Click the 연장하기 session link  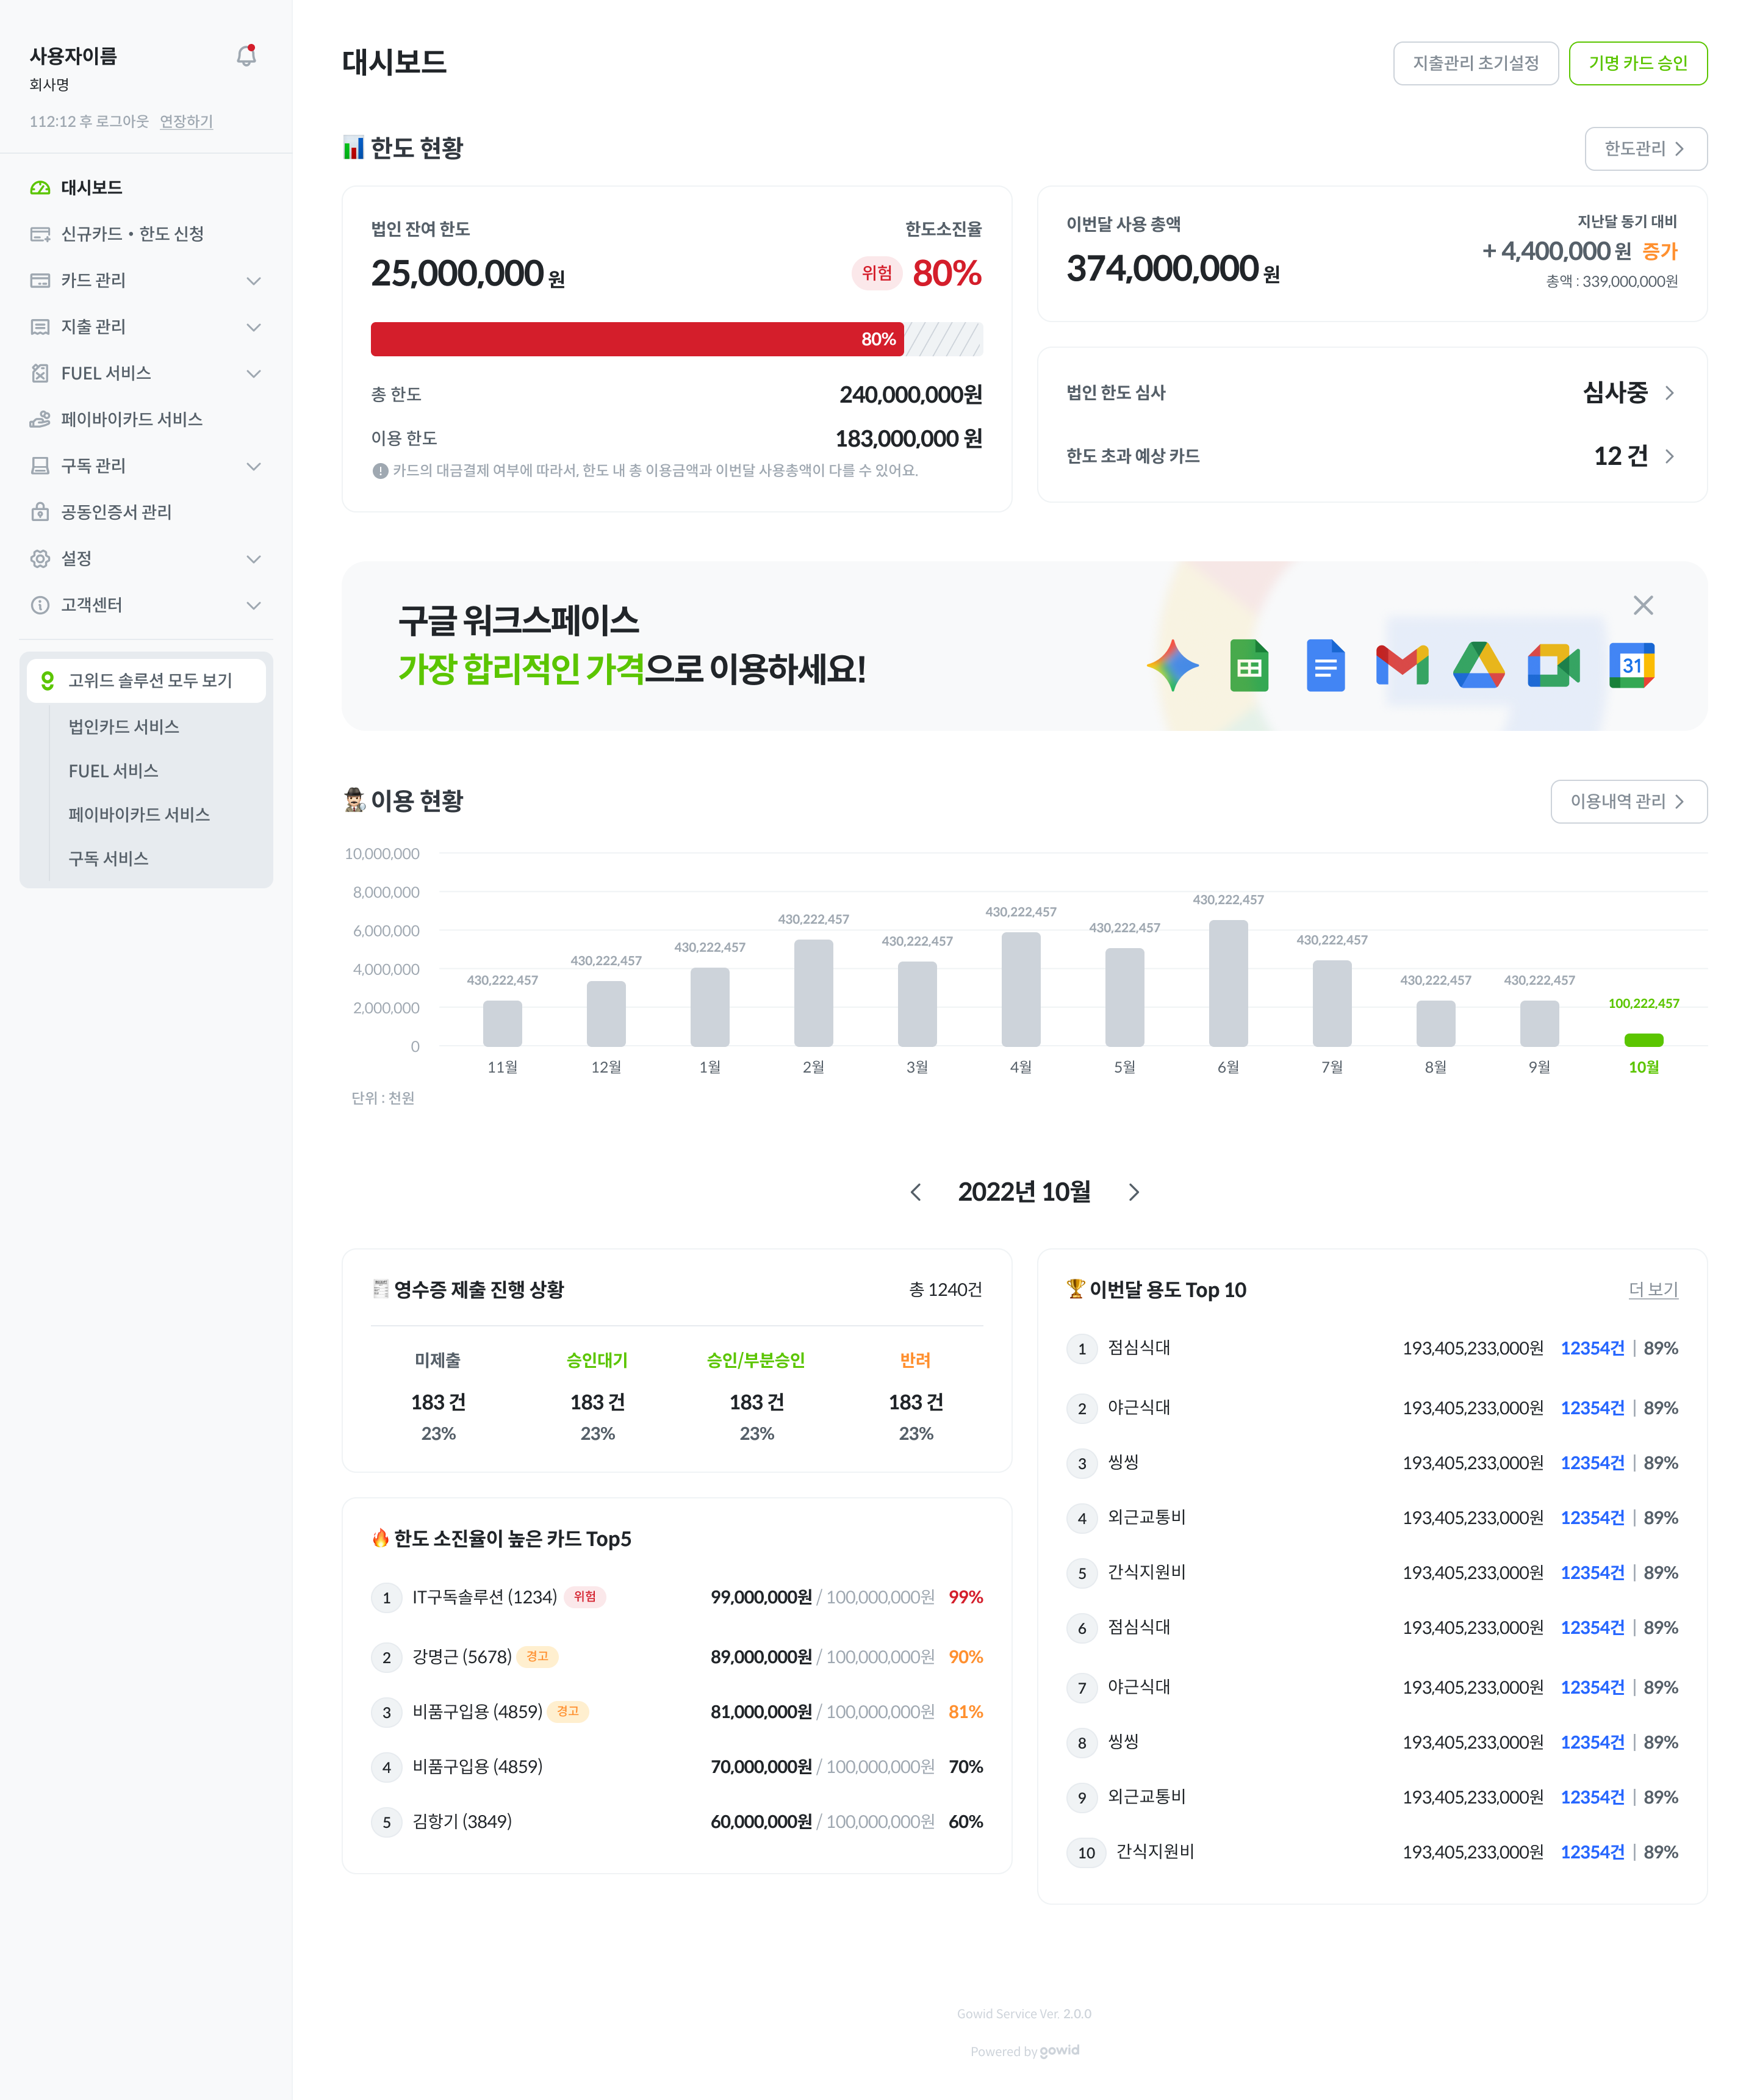click(186, 121)
